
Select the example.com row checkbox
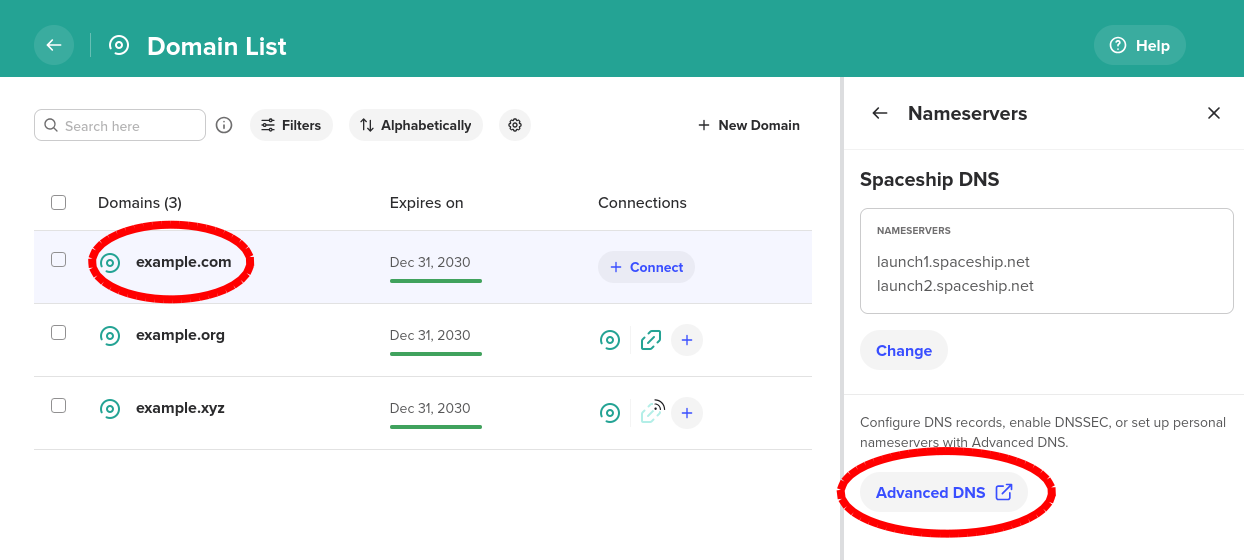click(x=59, y=260)
